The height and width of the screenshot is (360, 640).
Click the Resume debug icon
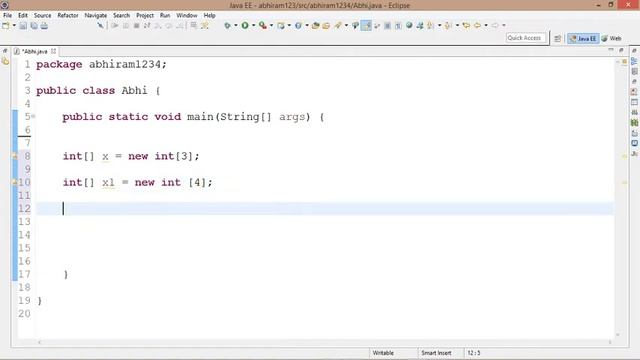pos(115,25)
